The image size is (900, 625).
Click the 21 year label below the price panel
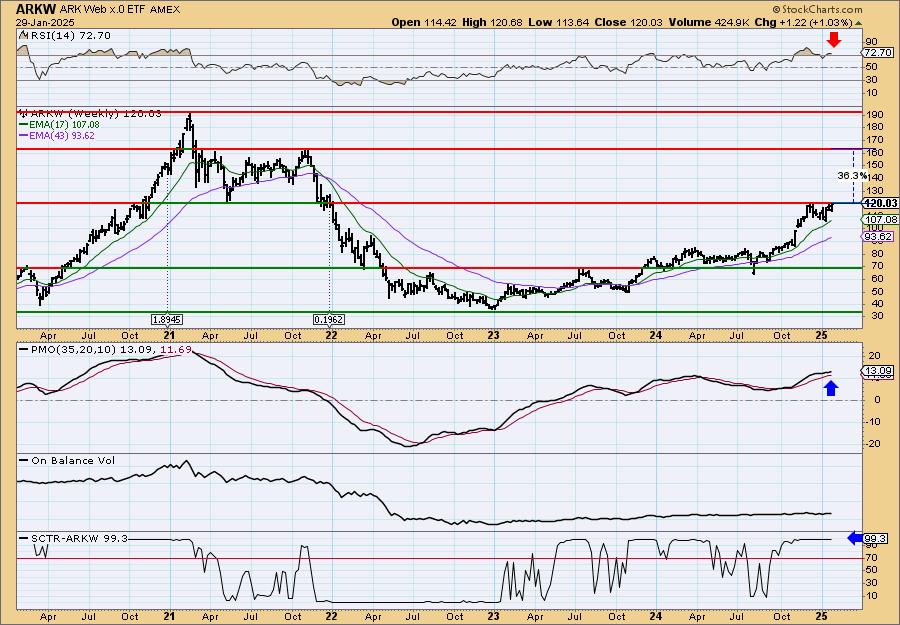click(168, 335)
